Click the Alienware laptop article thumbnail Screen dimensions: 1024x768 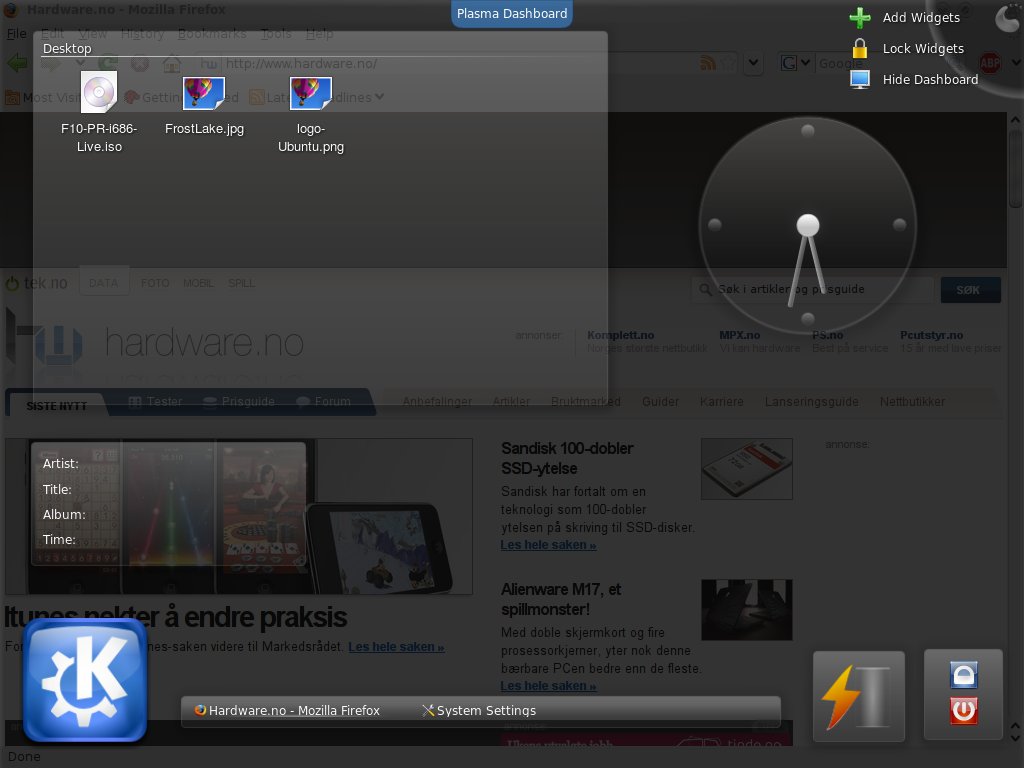(746, 609)
